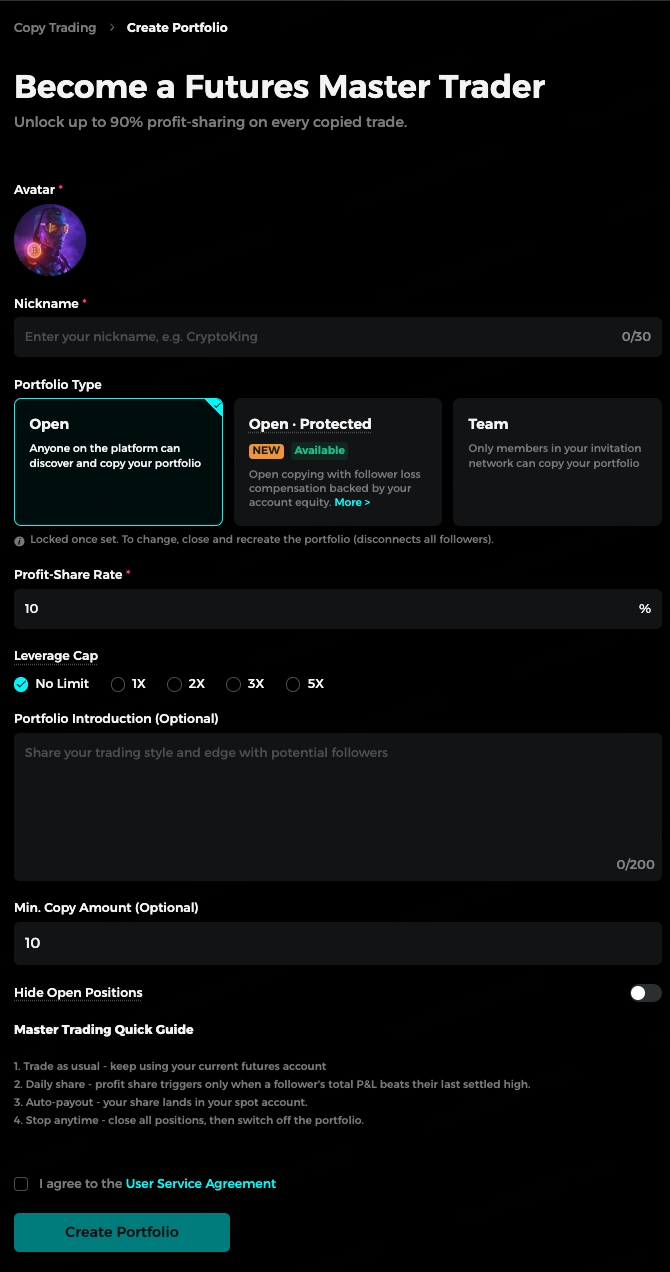The image size is (670, 1272).
Task: Select the 1X leverage cap
Action: 129,684
